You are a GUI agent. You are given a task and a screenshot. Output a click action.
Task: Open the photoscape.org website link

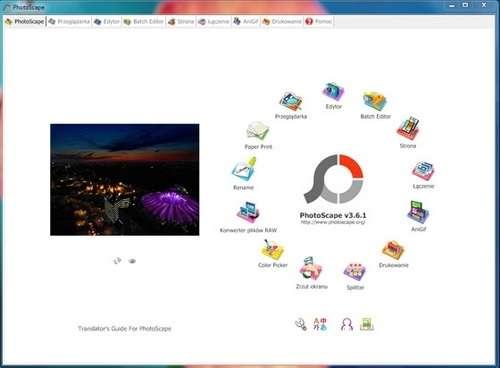click(x=333, y=222)
